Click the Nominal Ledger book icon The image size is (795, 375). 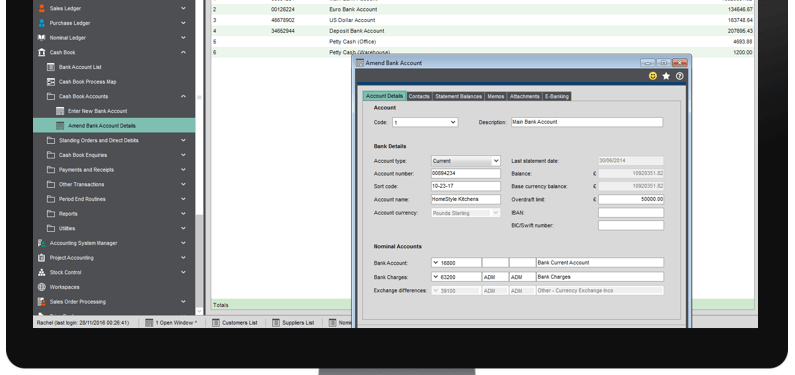(x=42, y=38)
